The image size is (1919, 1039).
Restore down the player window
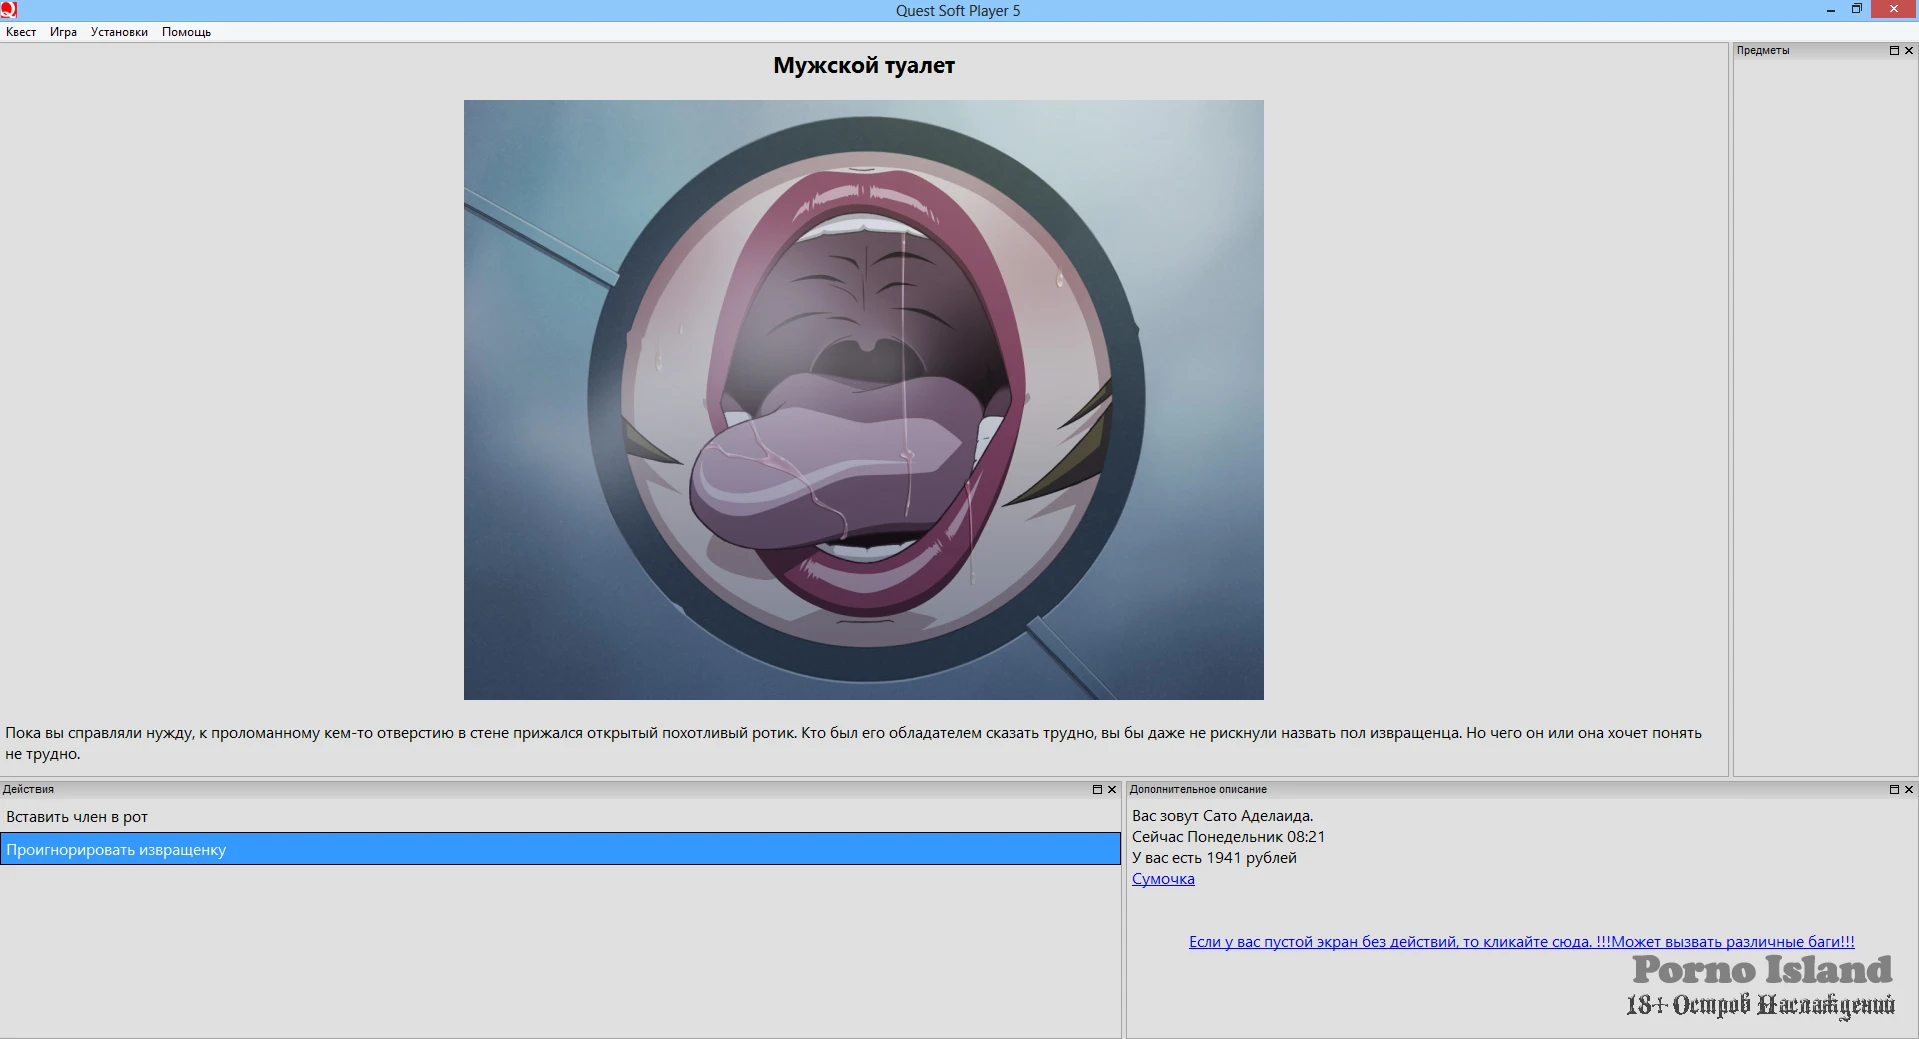(x=1857, y=10)
